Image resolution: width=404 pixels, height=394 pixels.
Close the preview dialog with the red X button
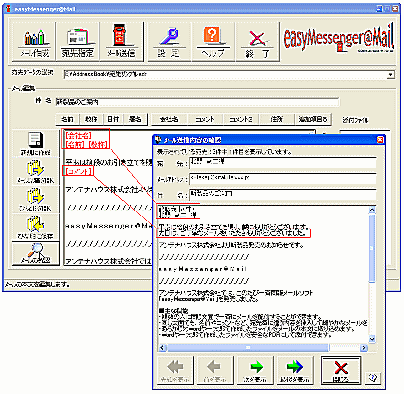(341, 370)
